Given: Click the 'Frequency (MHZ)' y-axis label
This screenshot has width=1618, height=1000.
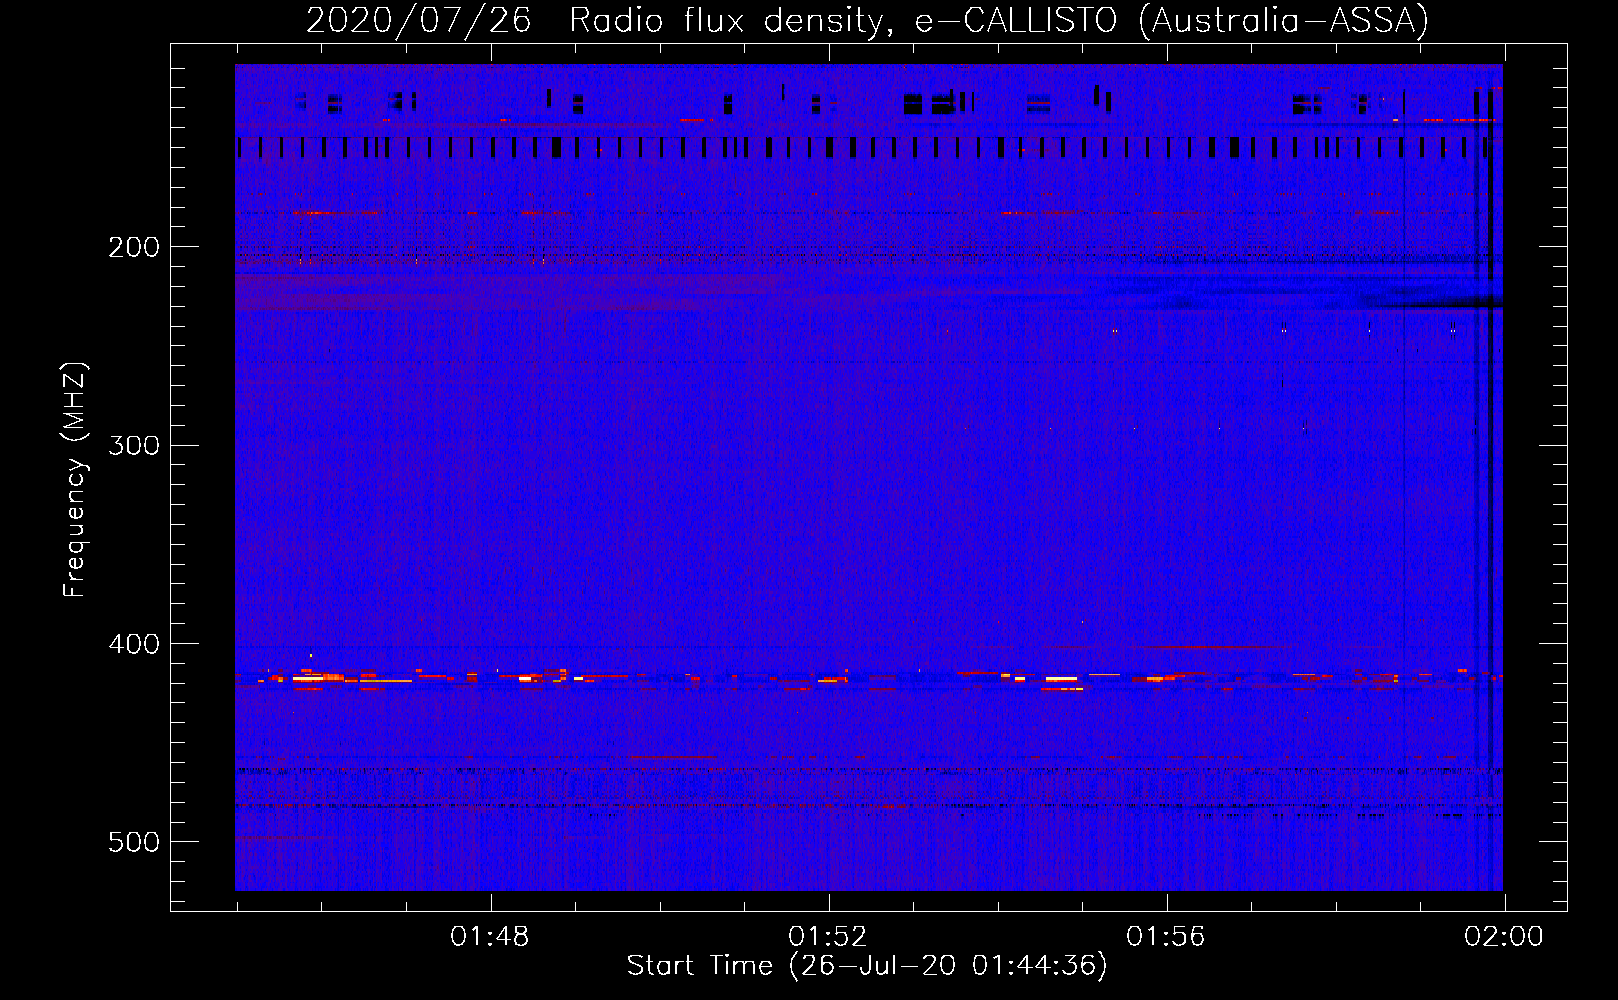Looking at the screenshot, I should click(x=75, y=479).
